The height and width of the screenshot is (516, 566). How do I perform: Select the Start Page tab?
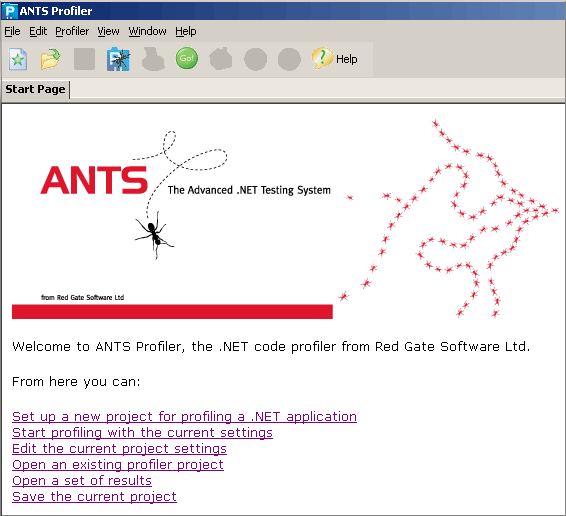[35, 89]
